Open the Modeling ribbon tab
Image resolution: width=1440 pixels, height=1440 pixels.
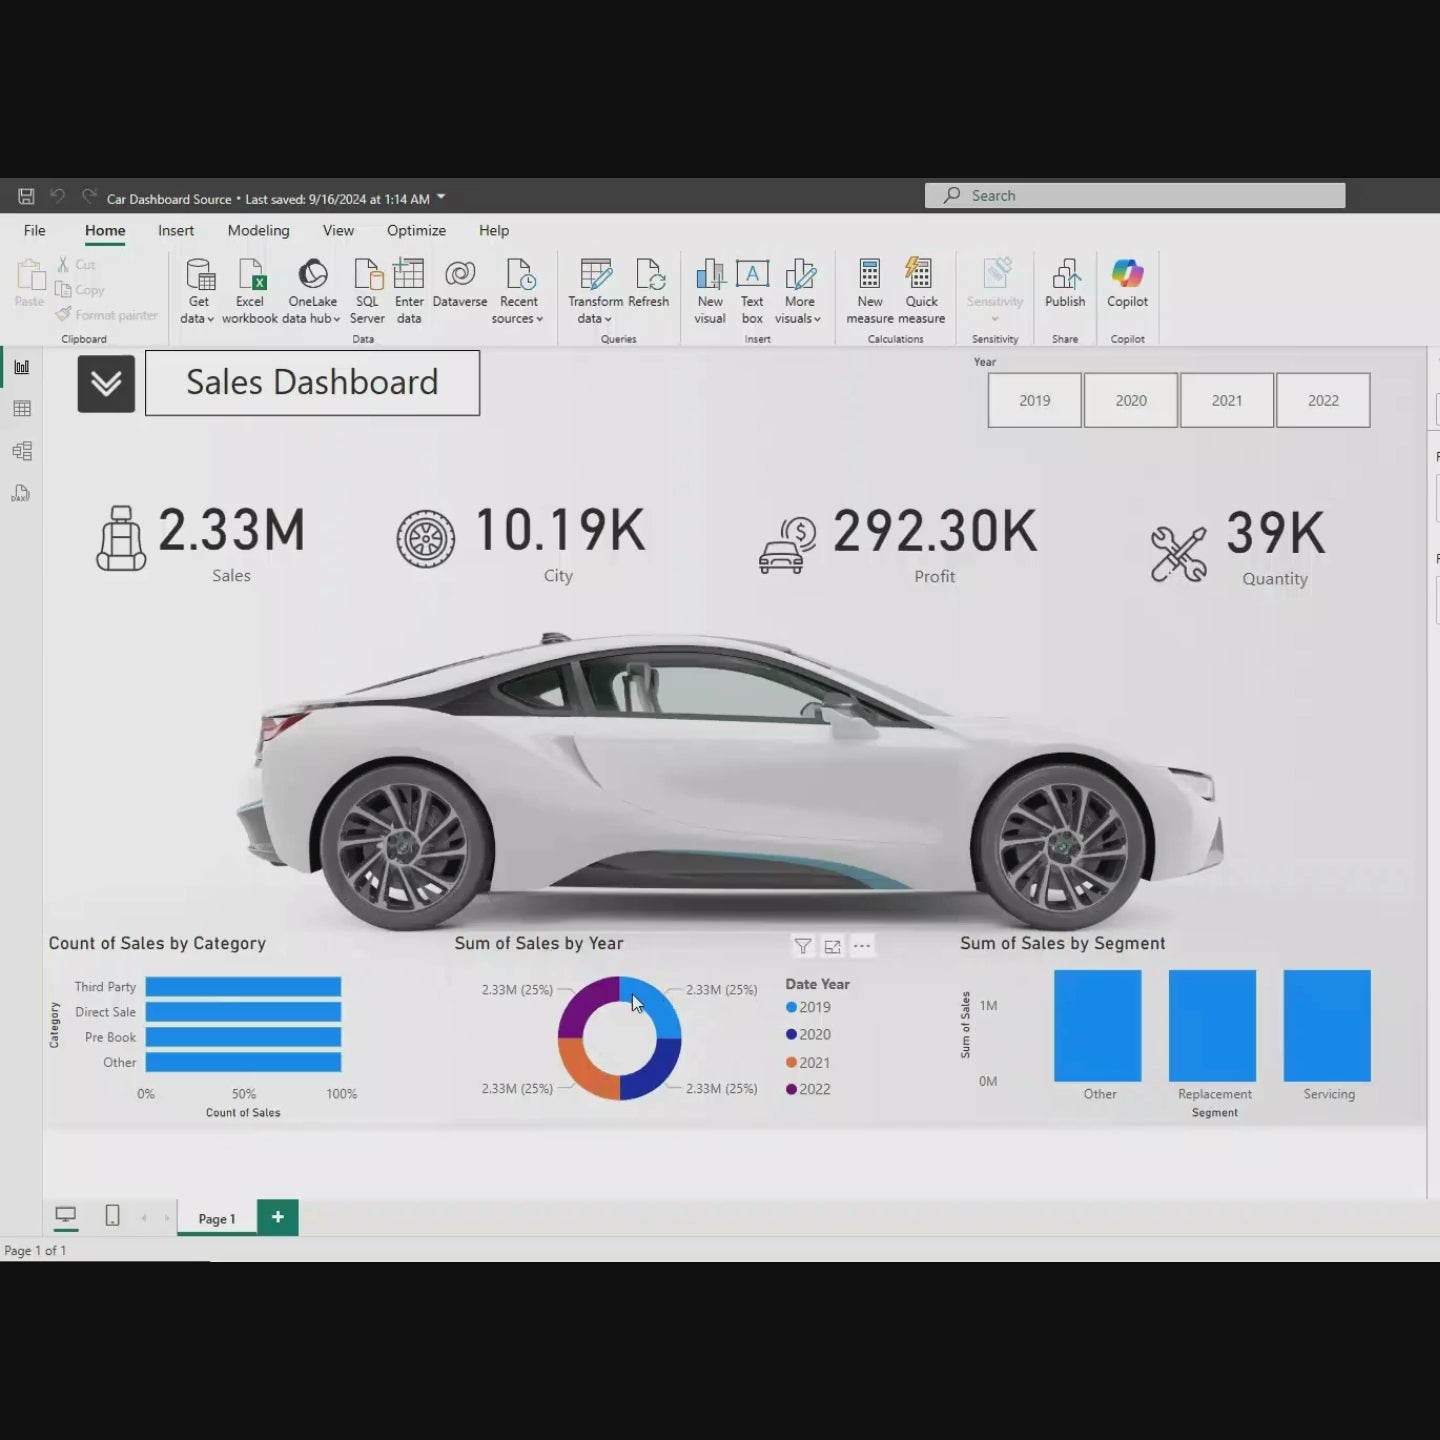tap(258, 230)
